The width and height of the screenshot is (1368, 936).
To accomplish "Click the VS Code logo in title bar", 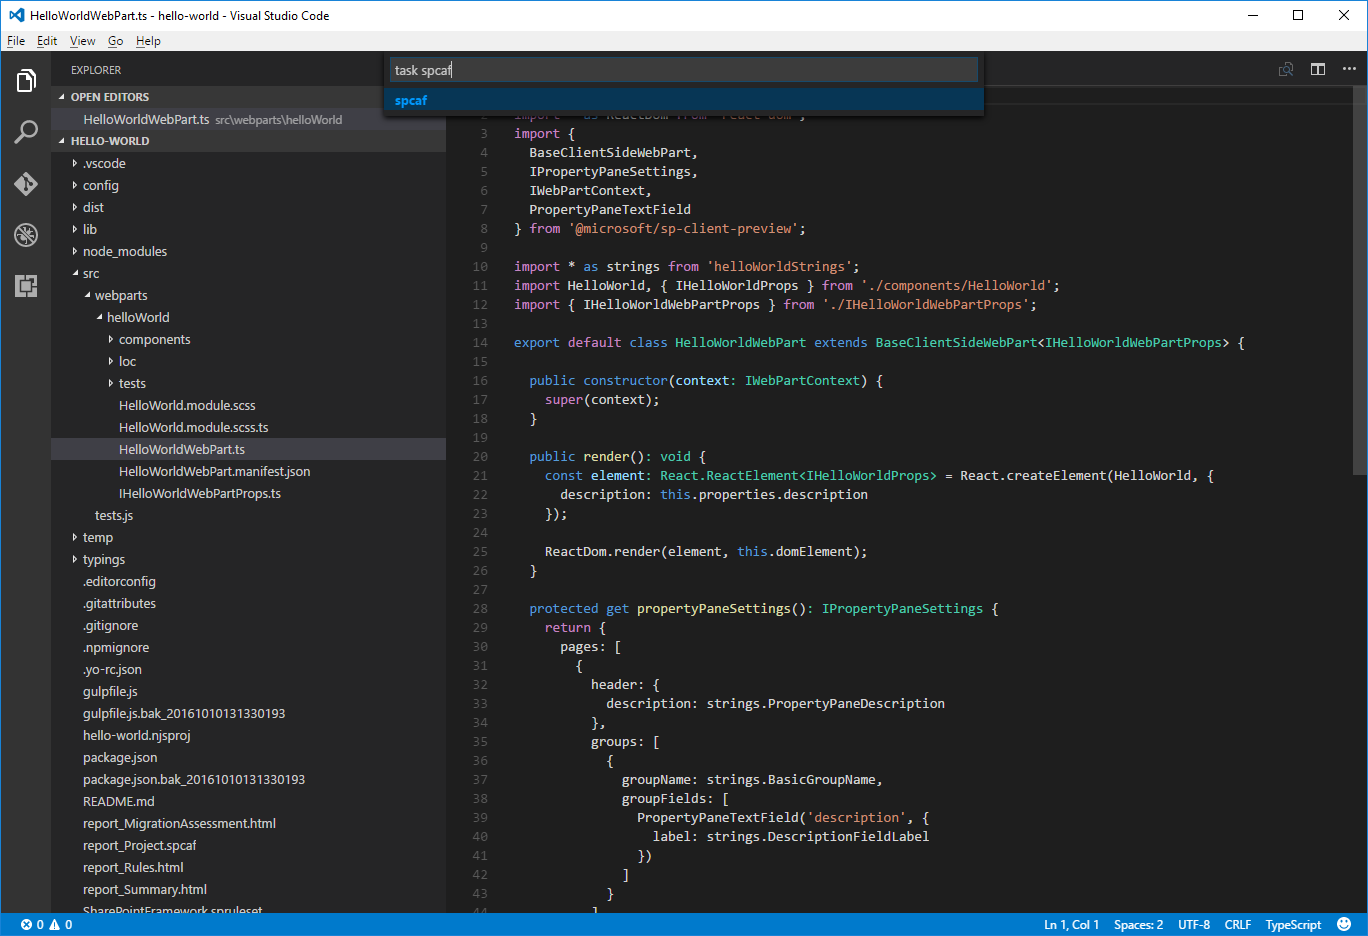I will point(16,15).
